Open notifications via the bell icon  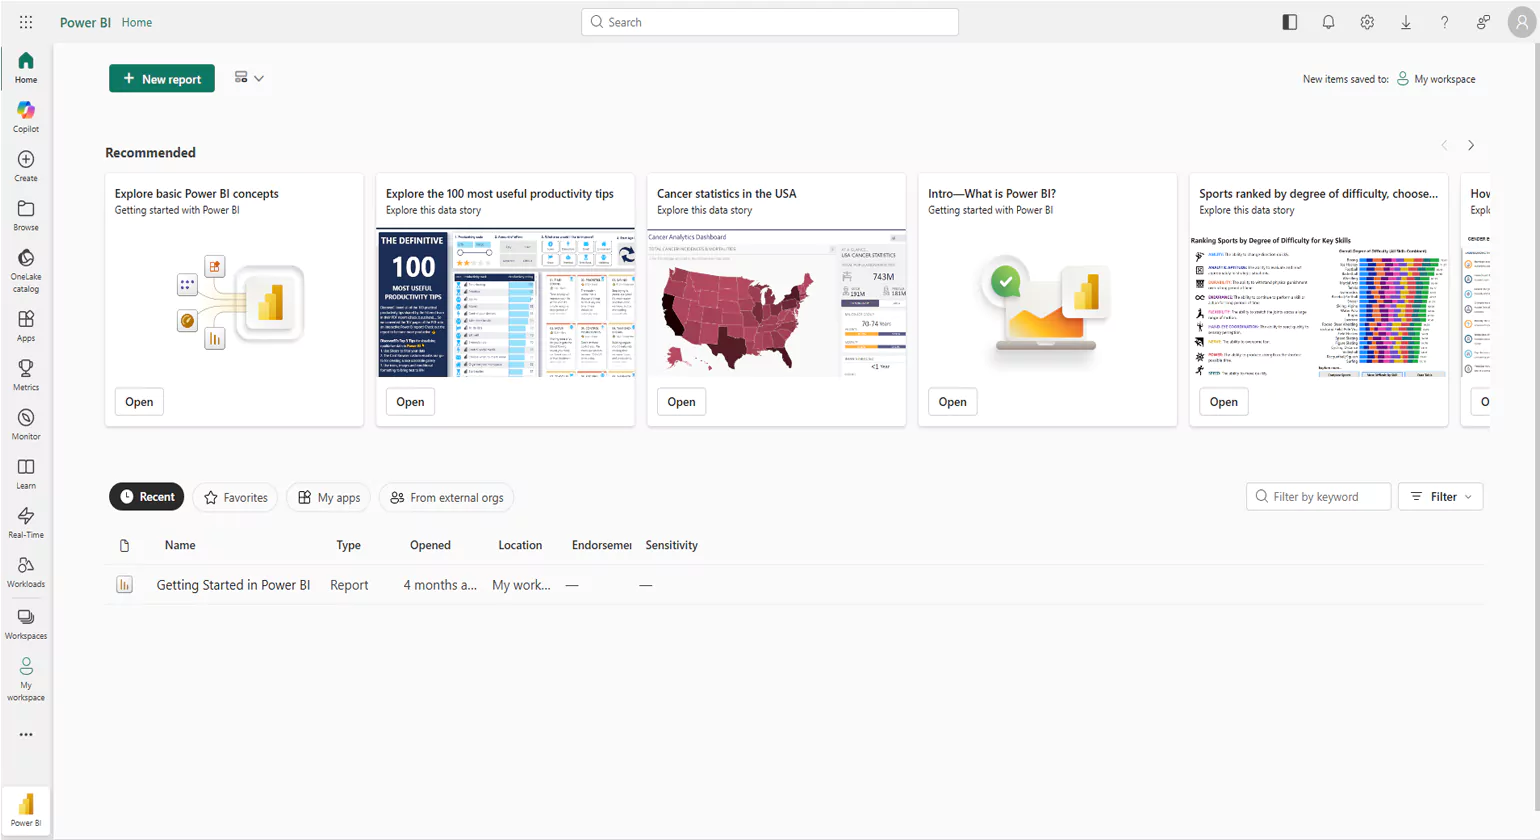point(1328,21)
